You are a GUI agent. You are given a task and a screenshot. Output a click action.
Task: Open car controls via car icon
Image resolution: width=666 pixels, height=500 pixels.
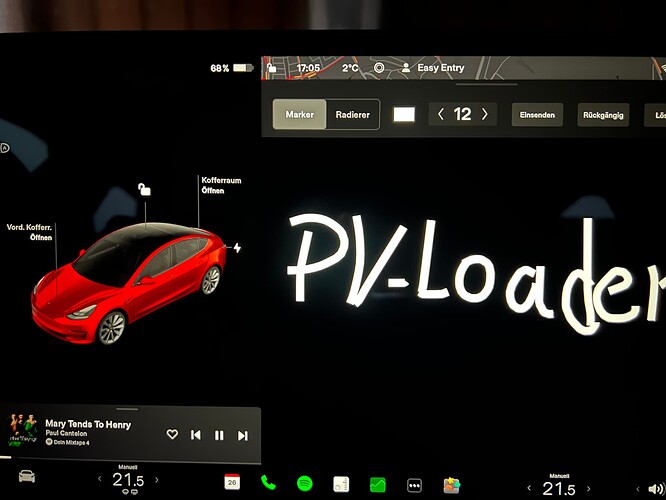pyautogui.click(x=27, y=476)
